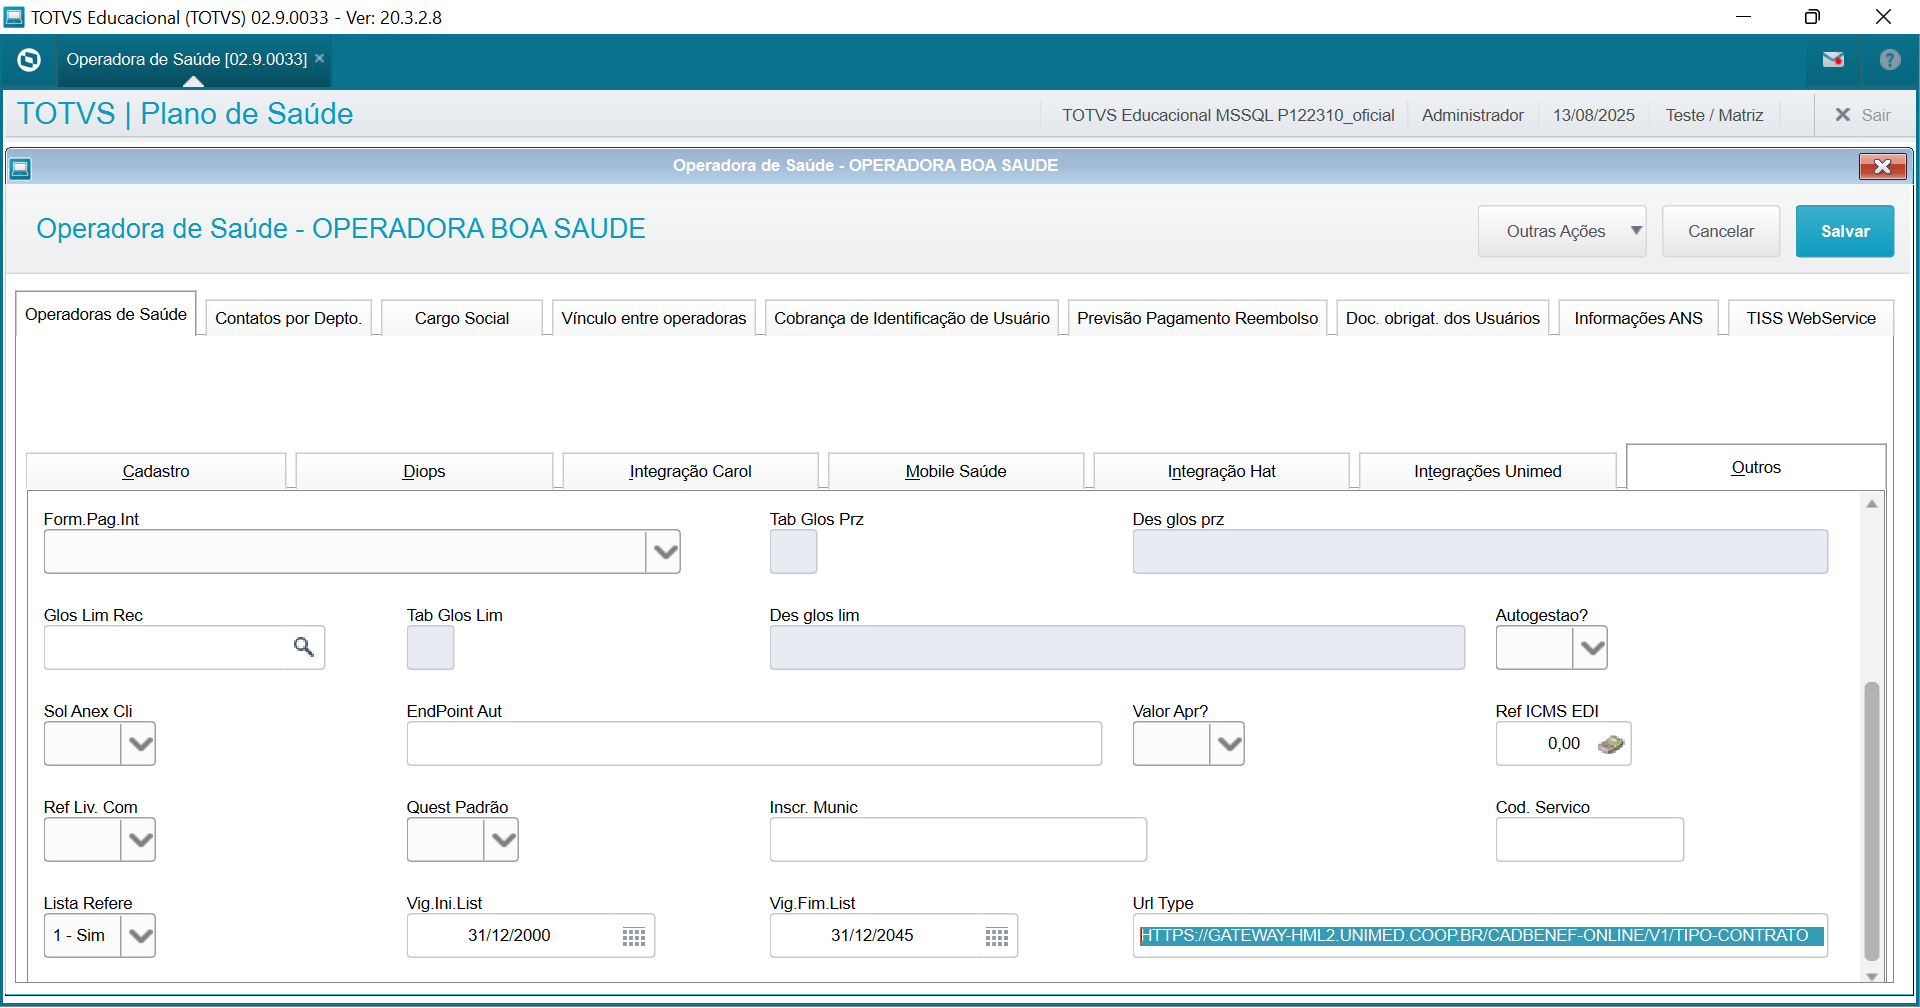Click the Des glos prz field
The image size is (1920, 1008).
(x=1480, y=552)
